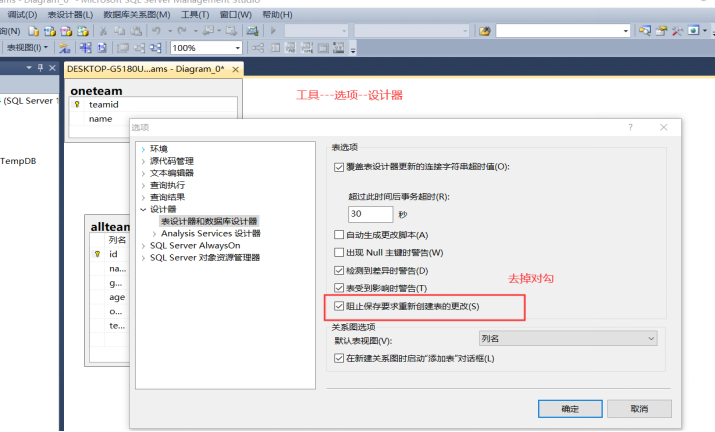The image size is (715, 432).
Task: Click the age column in allteam table
Action: tap(117, 297)
